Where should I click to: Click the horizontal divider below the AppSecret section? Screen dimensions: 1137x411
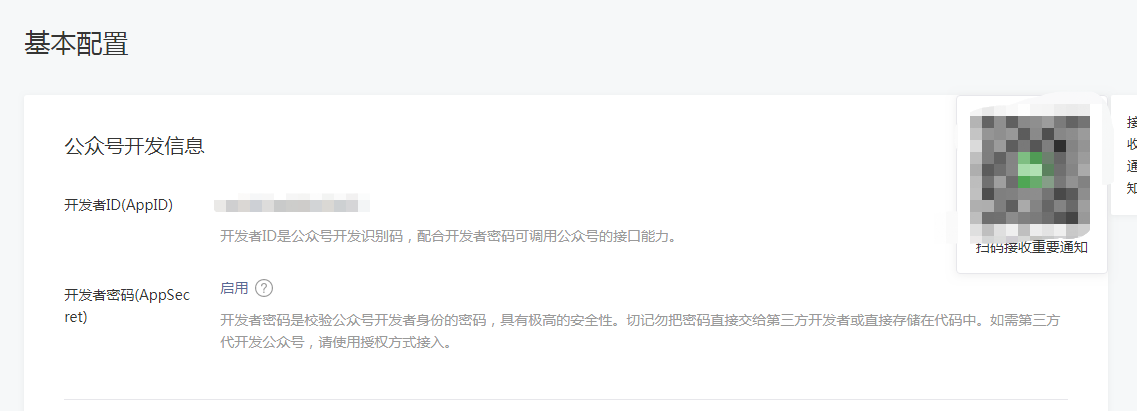pos(566,399)
